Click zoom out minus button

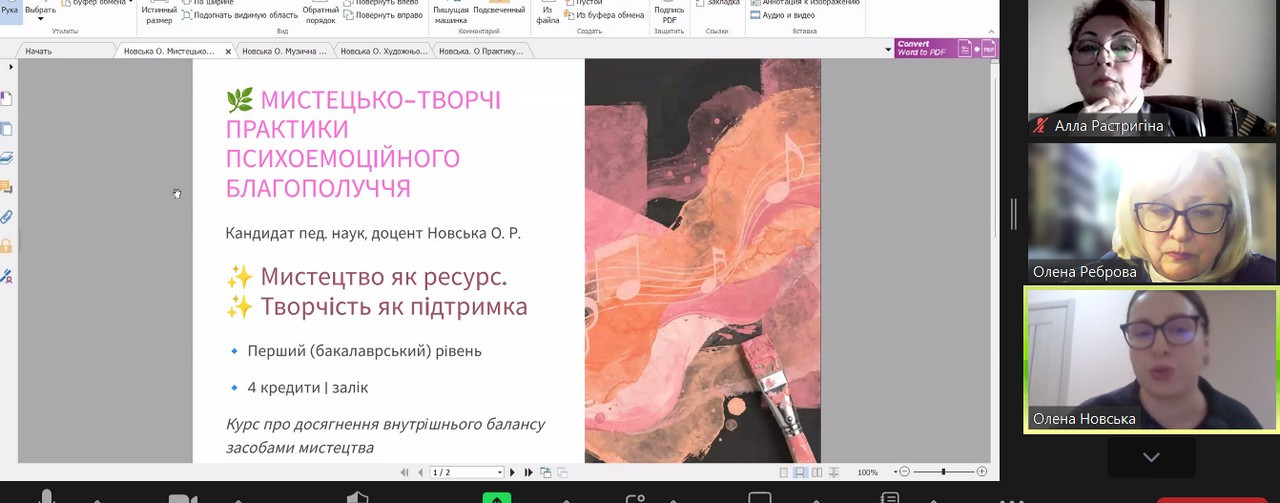coord(904,472)
